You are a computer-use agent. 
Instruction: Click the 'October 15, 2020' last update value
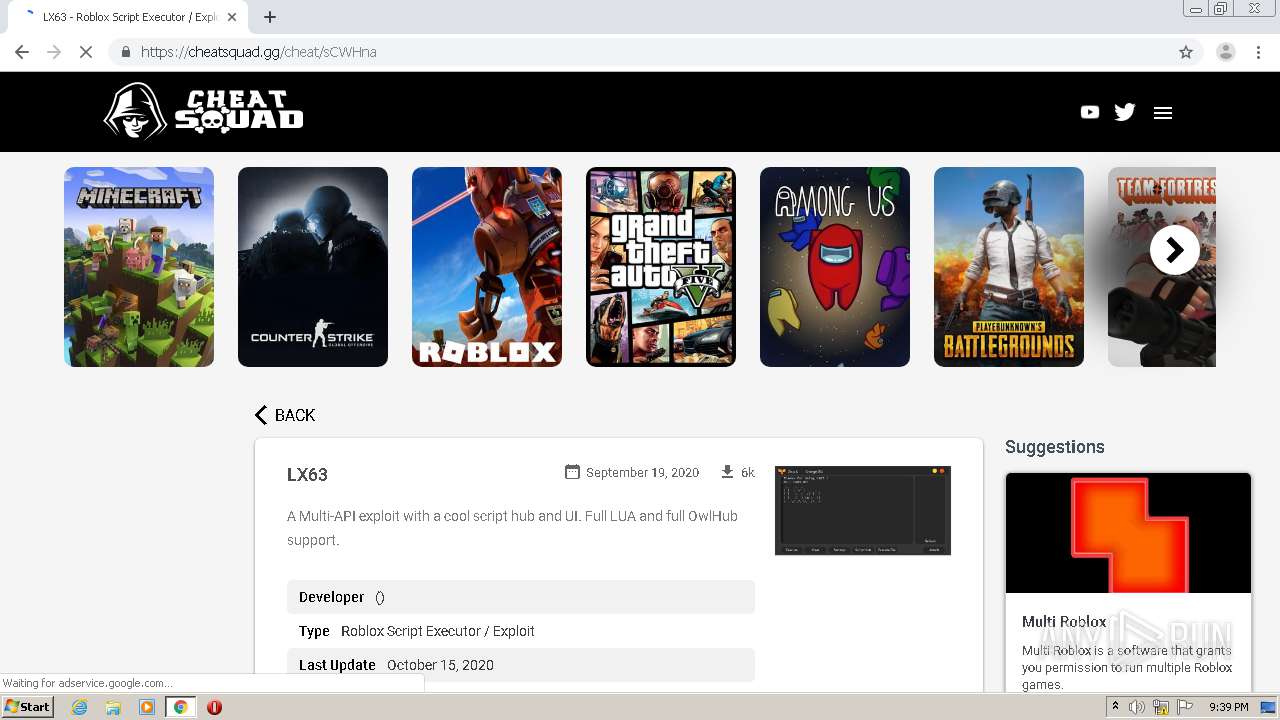[440, 665]
